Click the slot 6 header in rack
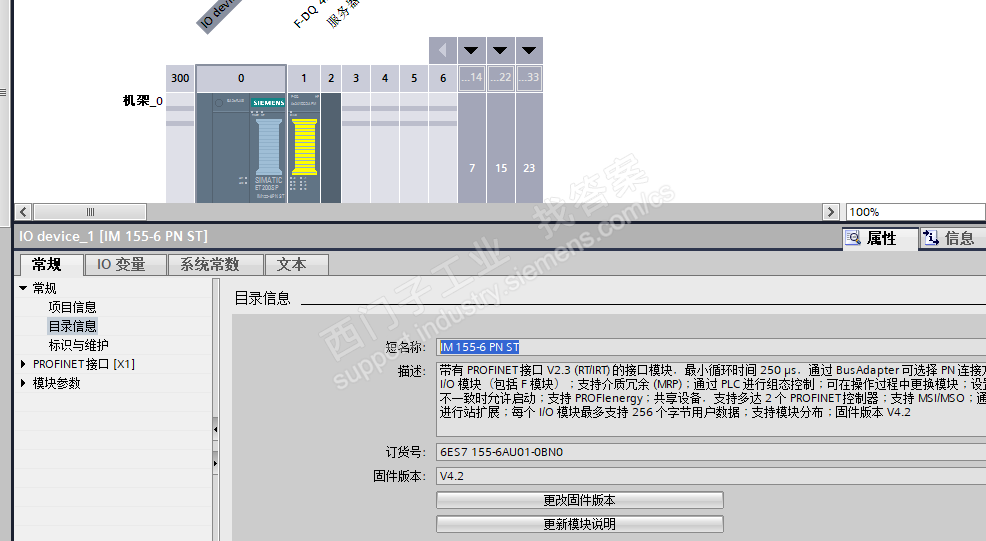The height and width of the screenshot is (541, 986). tap(443, 78)
